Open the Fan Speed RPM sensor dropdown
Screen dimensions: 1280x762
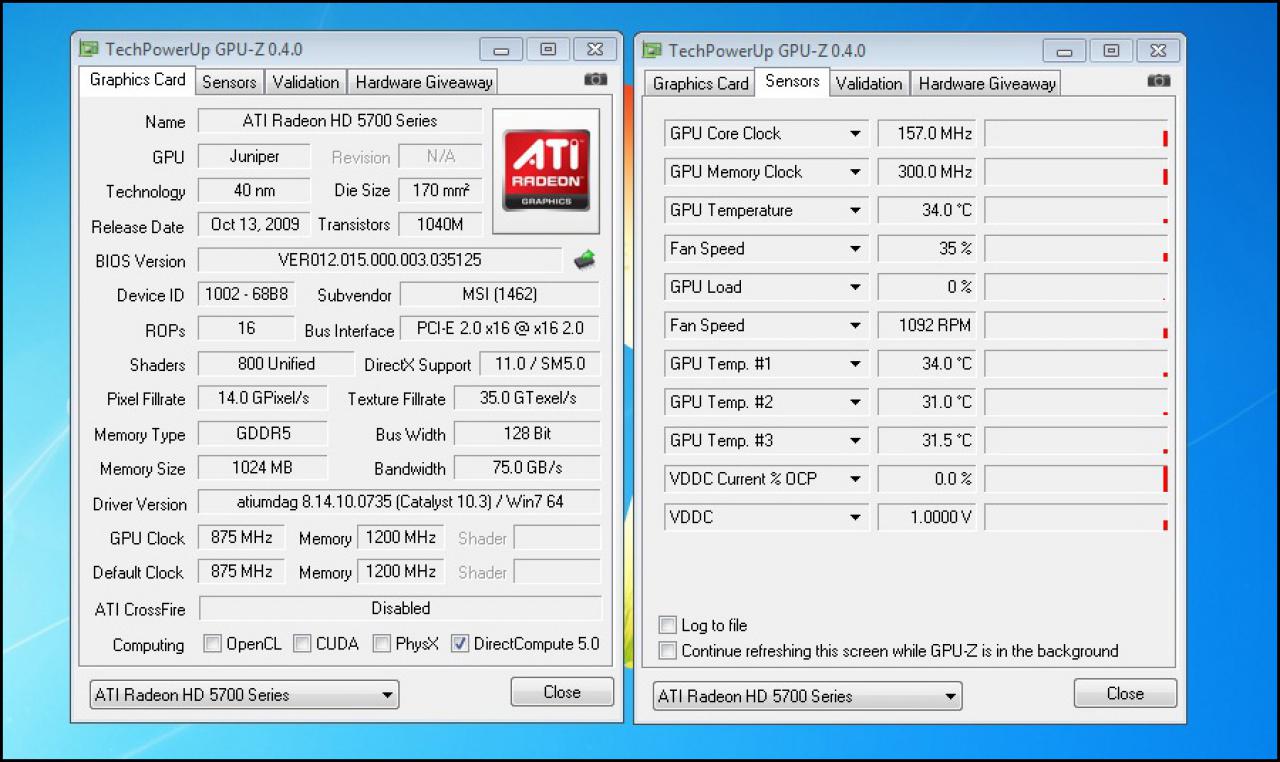click(x=855, y=326)
